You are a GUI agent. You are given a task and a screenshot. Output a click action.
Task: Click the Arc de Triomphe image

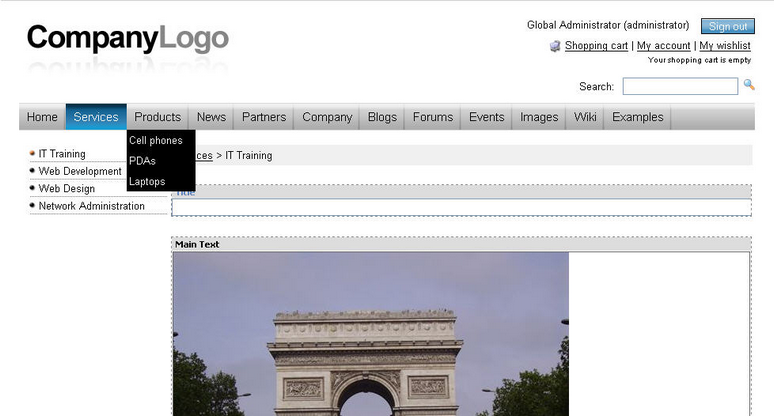pos(371,334)
